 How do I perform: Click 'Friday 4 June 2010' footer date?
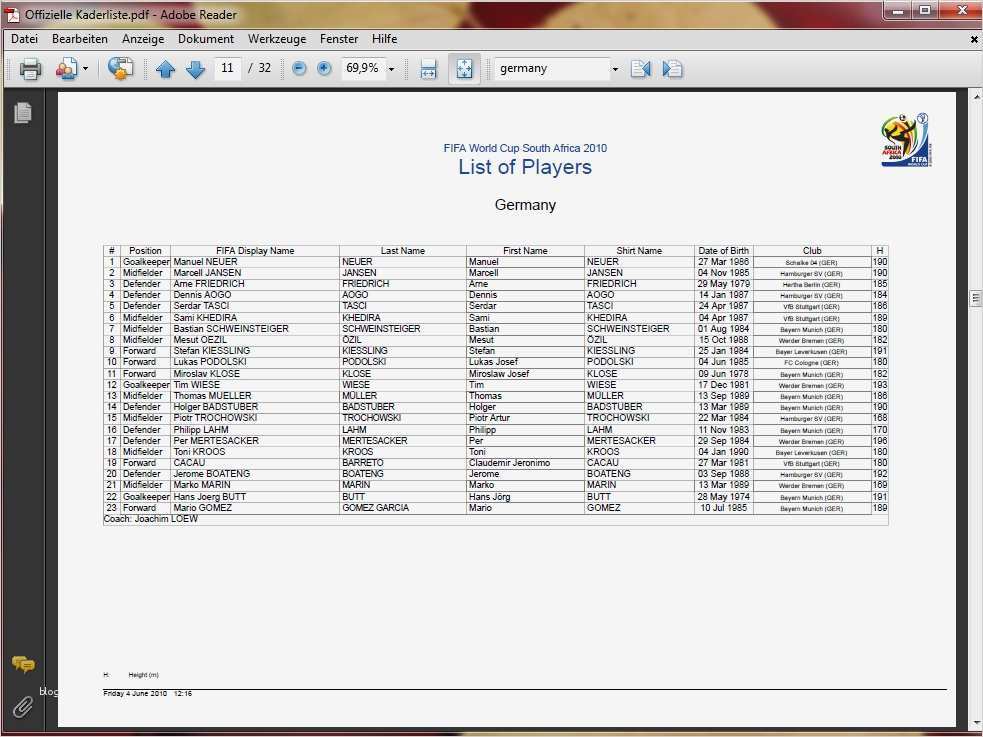[x=135, y=694]
